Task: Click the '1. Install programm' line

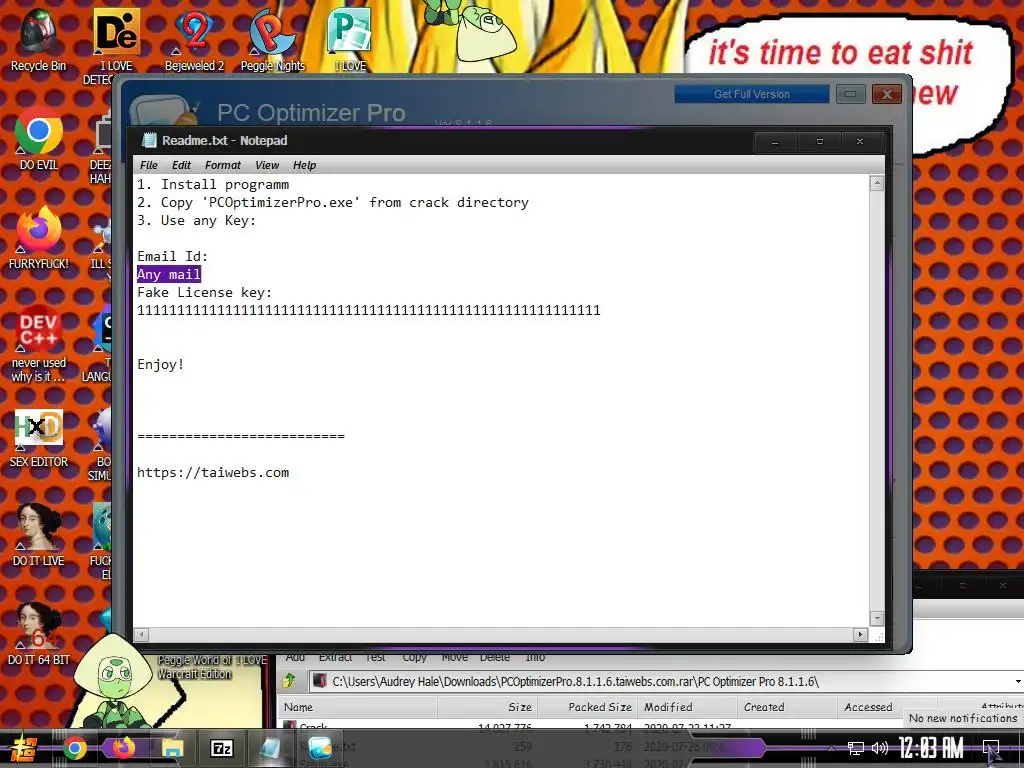Action: (213, 185)
